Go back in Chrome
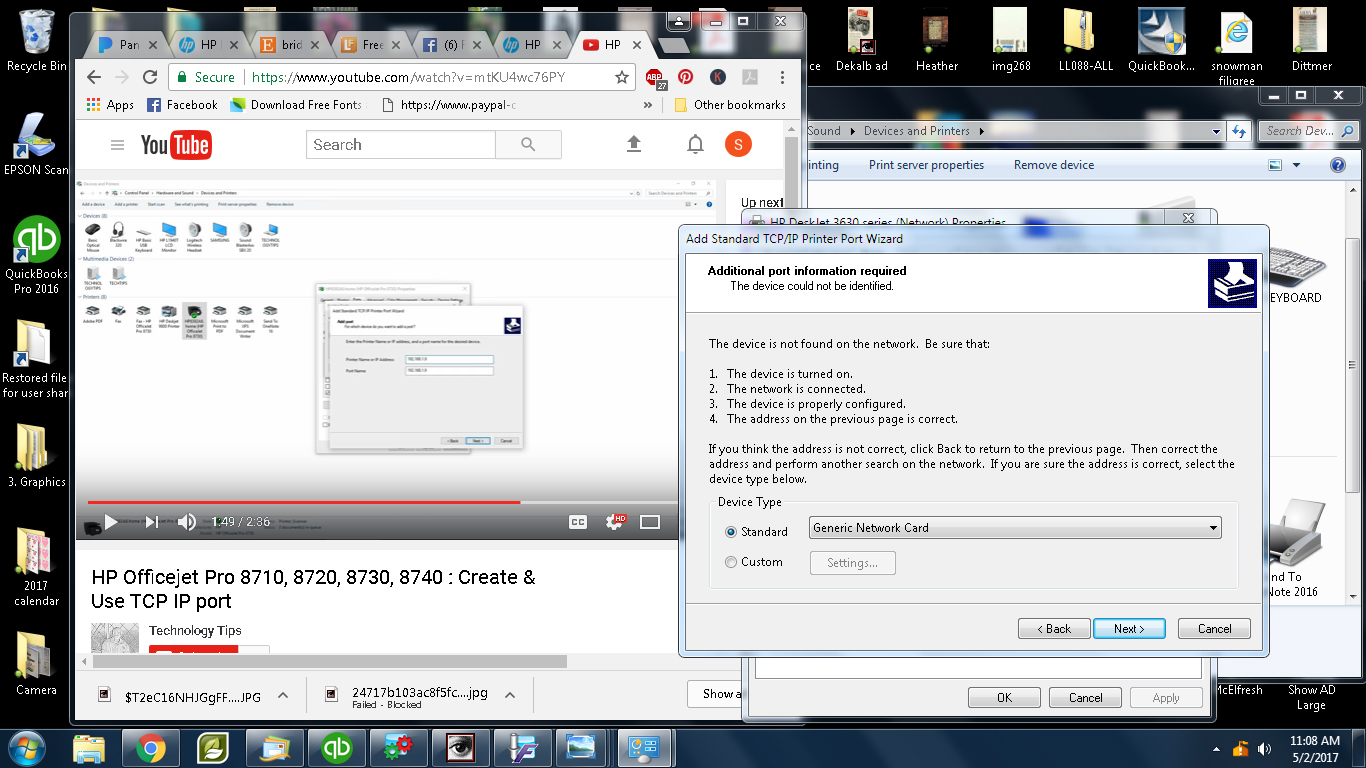The width and height of the screenshot is (1366, 768). (94, 77)
